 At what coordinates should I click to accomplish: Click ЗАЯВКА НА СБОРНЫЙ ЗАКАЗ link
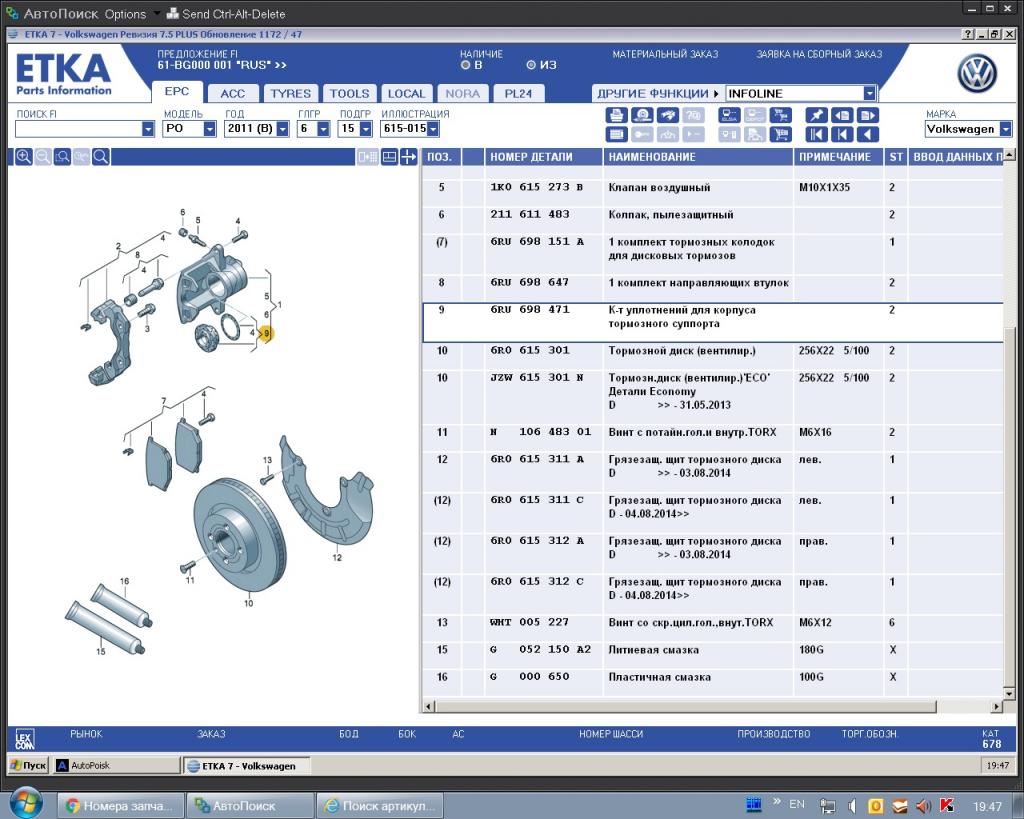(x=819, y=54)
